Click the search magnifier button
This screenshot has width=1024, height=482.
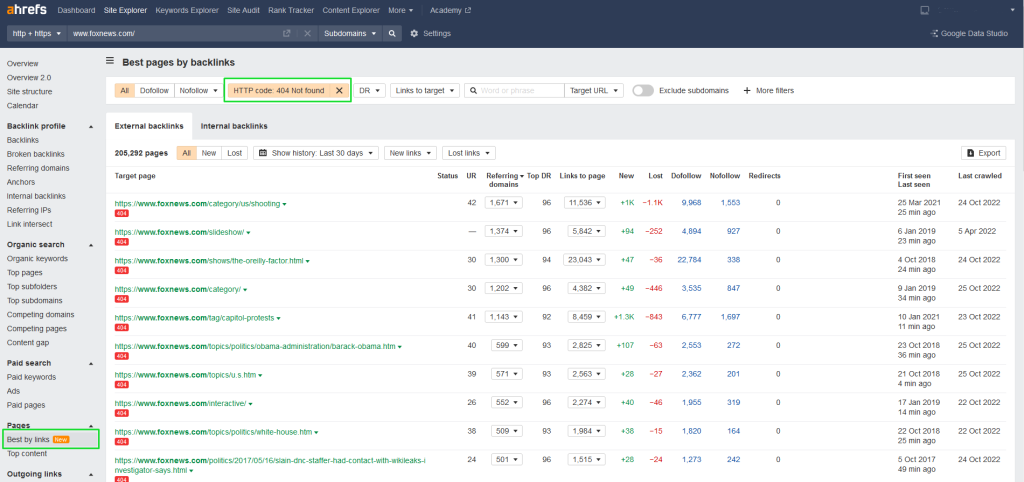(x=392, y=33)
